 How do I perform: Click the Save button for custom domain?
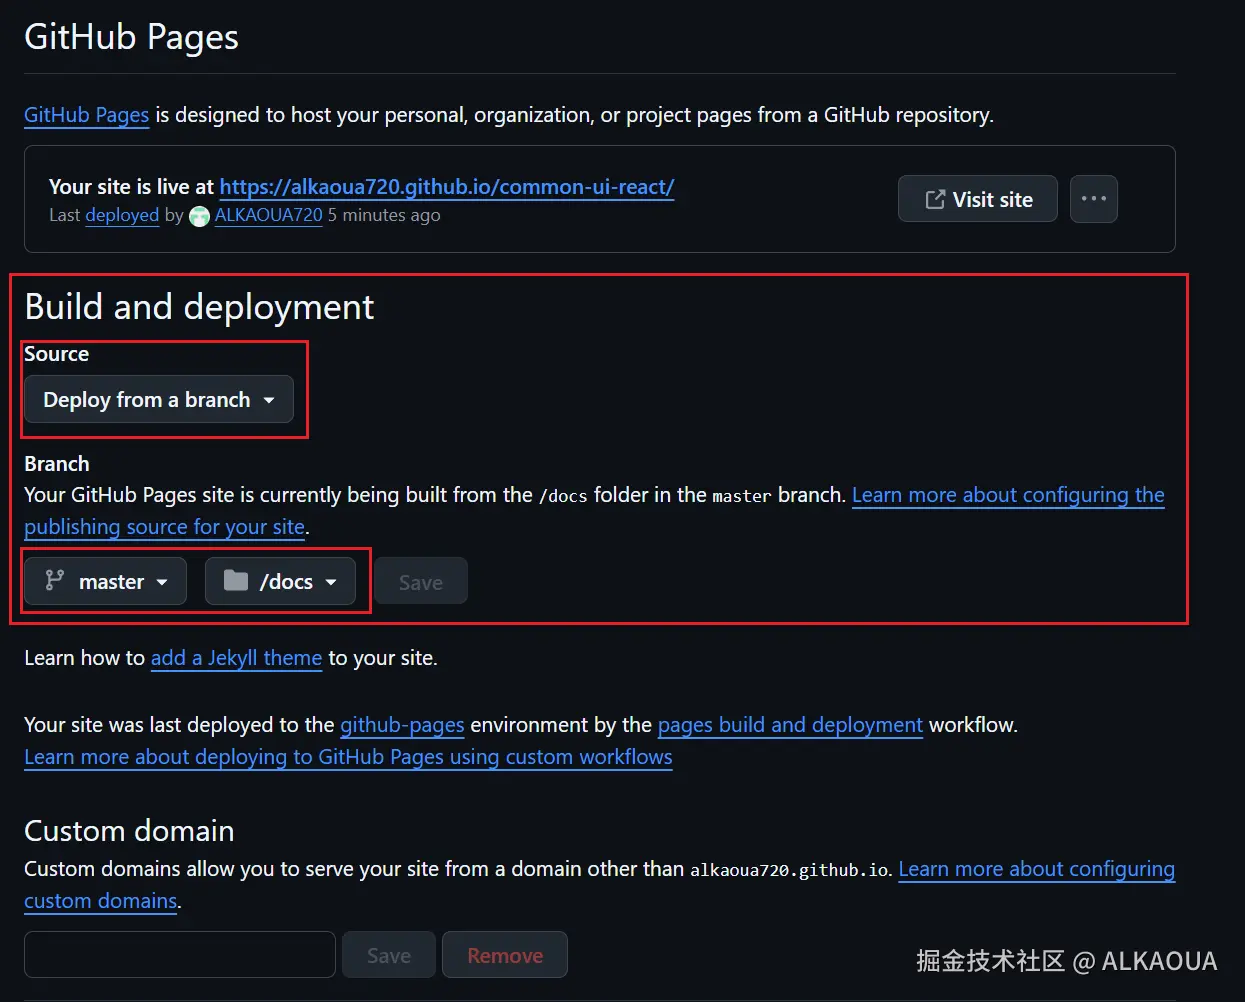click(x=389, y=955)
